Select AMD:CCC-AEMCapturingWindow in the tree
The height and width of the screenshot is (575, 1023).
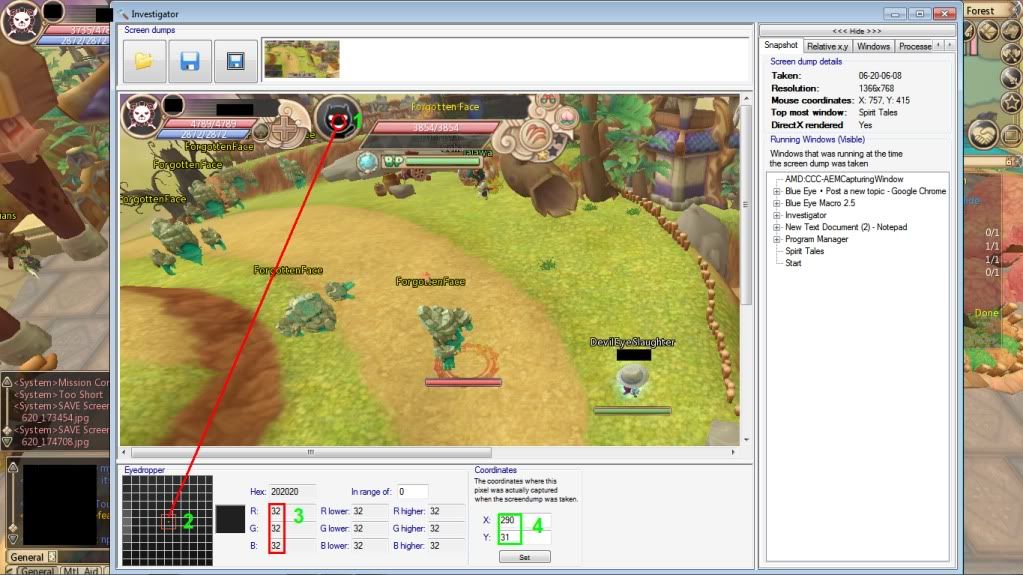click(844, 179)
